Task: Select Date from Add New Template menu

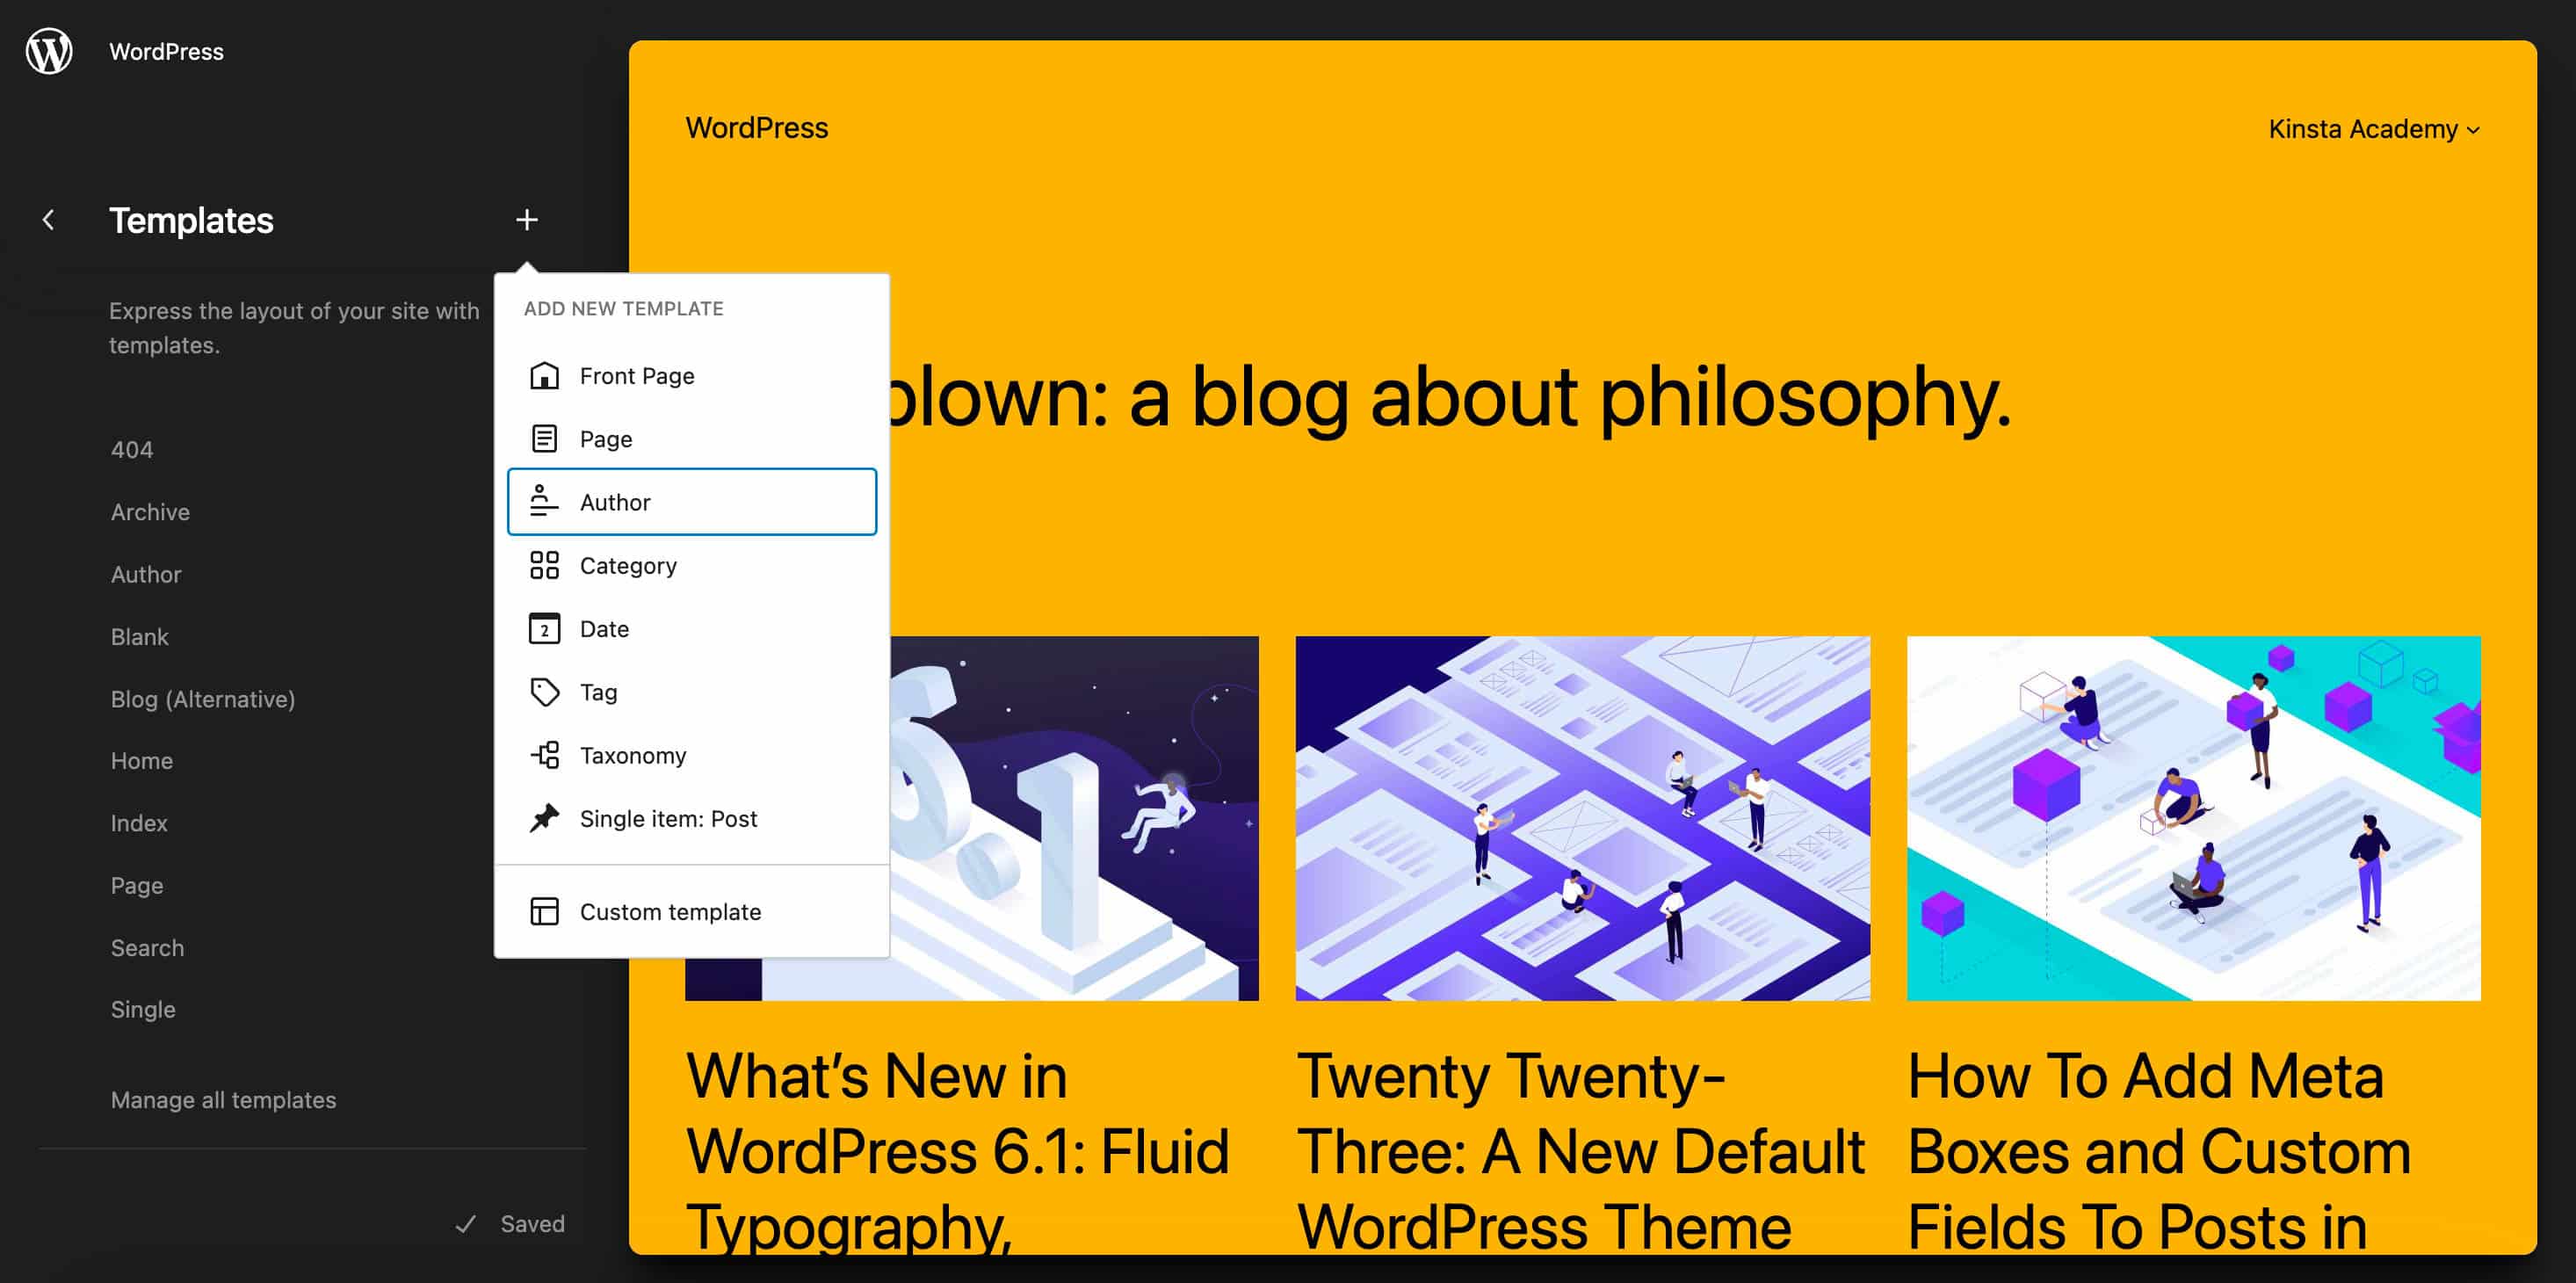Action: point(603,627)
